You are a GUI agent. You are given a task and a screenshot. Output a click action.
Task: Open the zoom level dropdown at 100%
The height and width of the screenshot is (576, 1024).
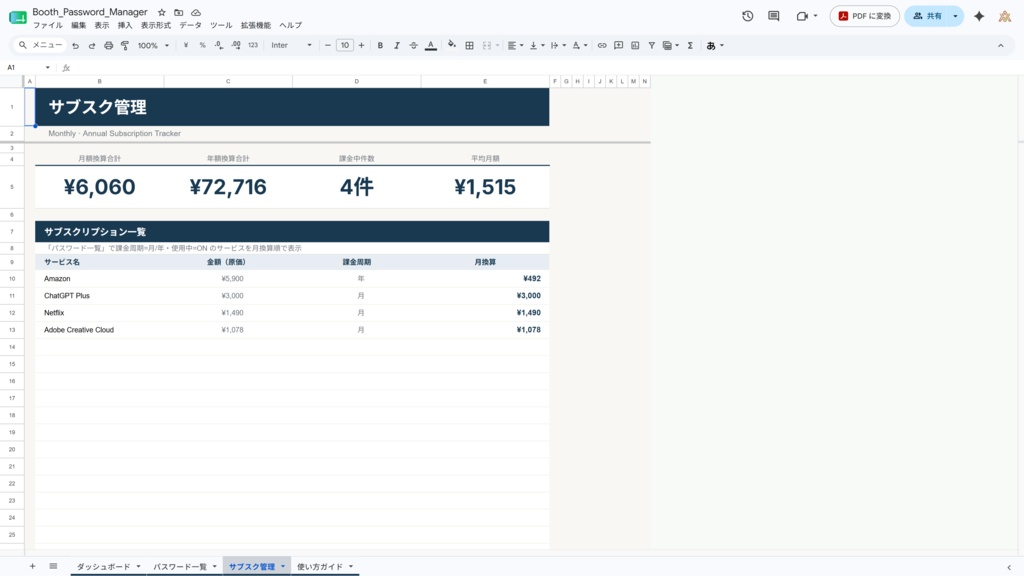click(153, 46)
